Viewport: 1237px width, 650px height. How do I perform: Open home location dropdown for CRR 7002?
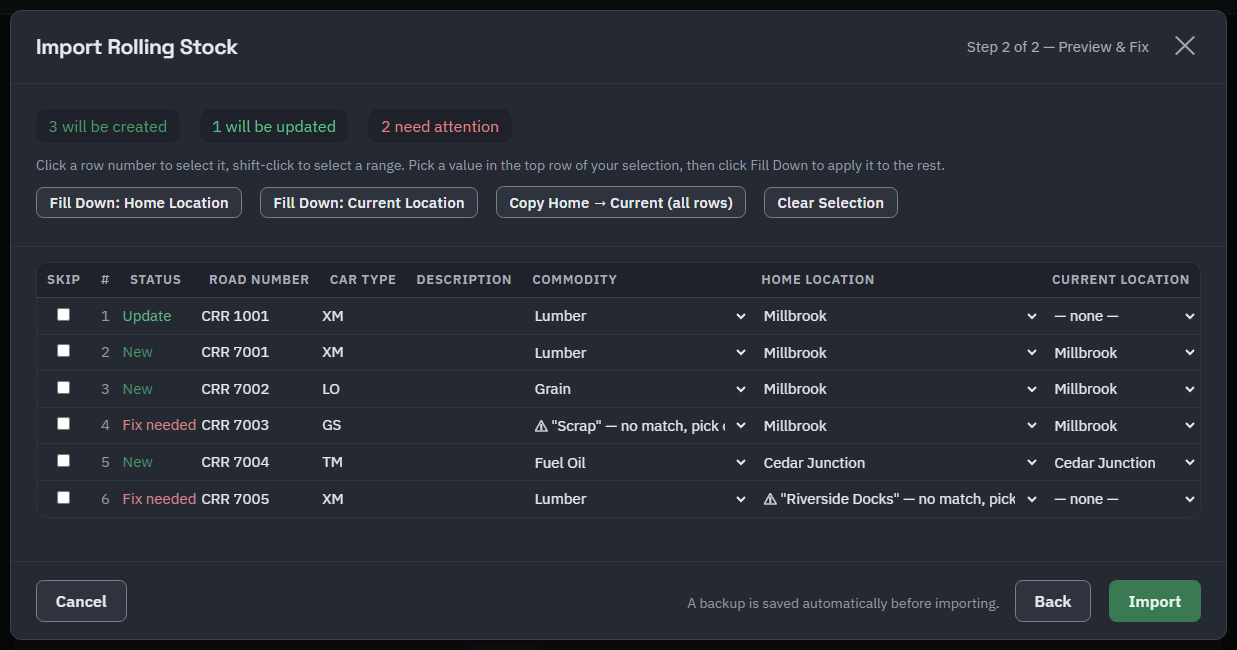tap(900, 389)
